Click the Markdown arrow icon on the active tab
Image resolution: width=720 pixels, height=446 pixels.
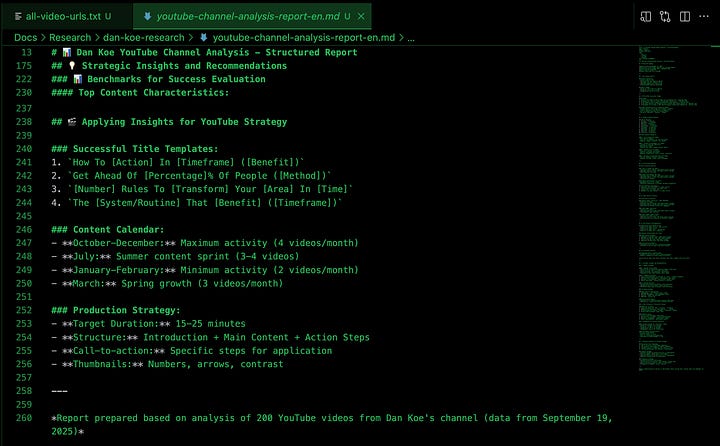click(147, 17)
